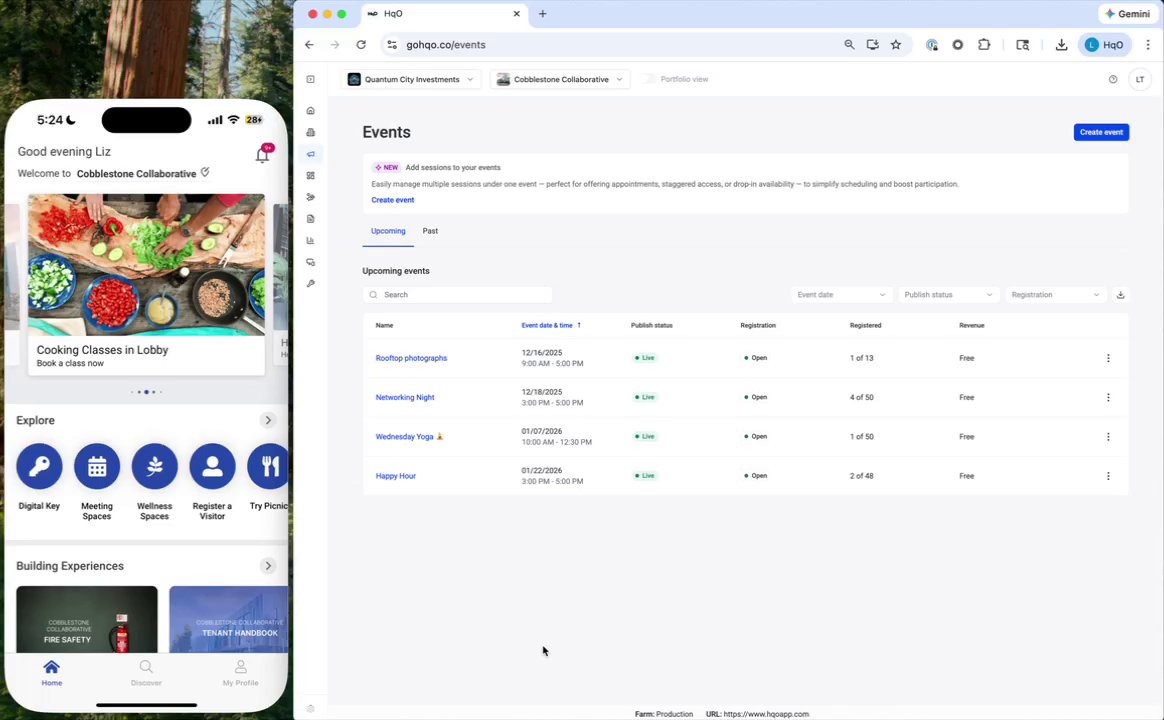Open the Rooftop photographs event
Viewport: 1164px width, 720px height.
pyautogui.click(x=411, y=358)
